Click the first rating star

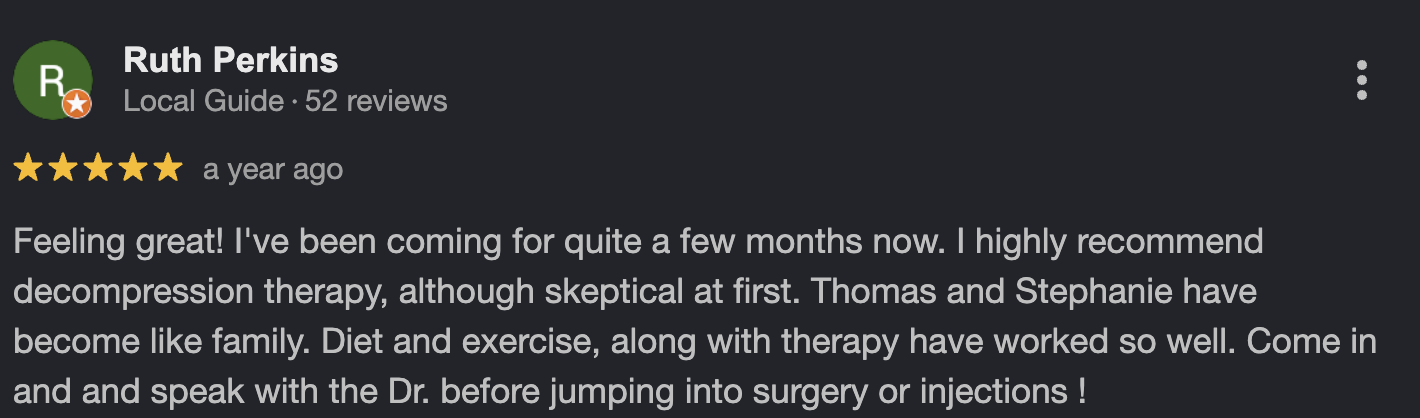[x=28, y=169]
